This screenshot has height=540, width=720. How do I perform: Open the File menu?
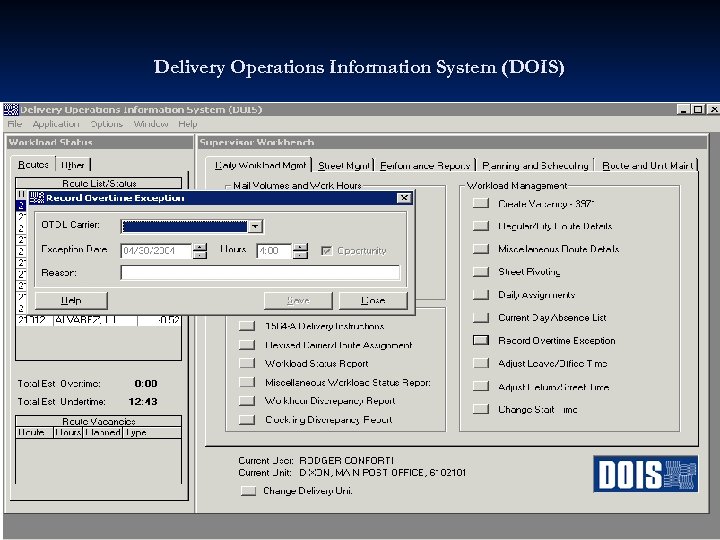tap(15, 124)
